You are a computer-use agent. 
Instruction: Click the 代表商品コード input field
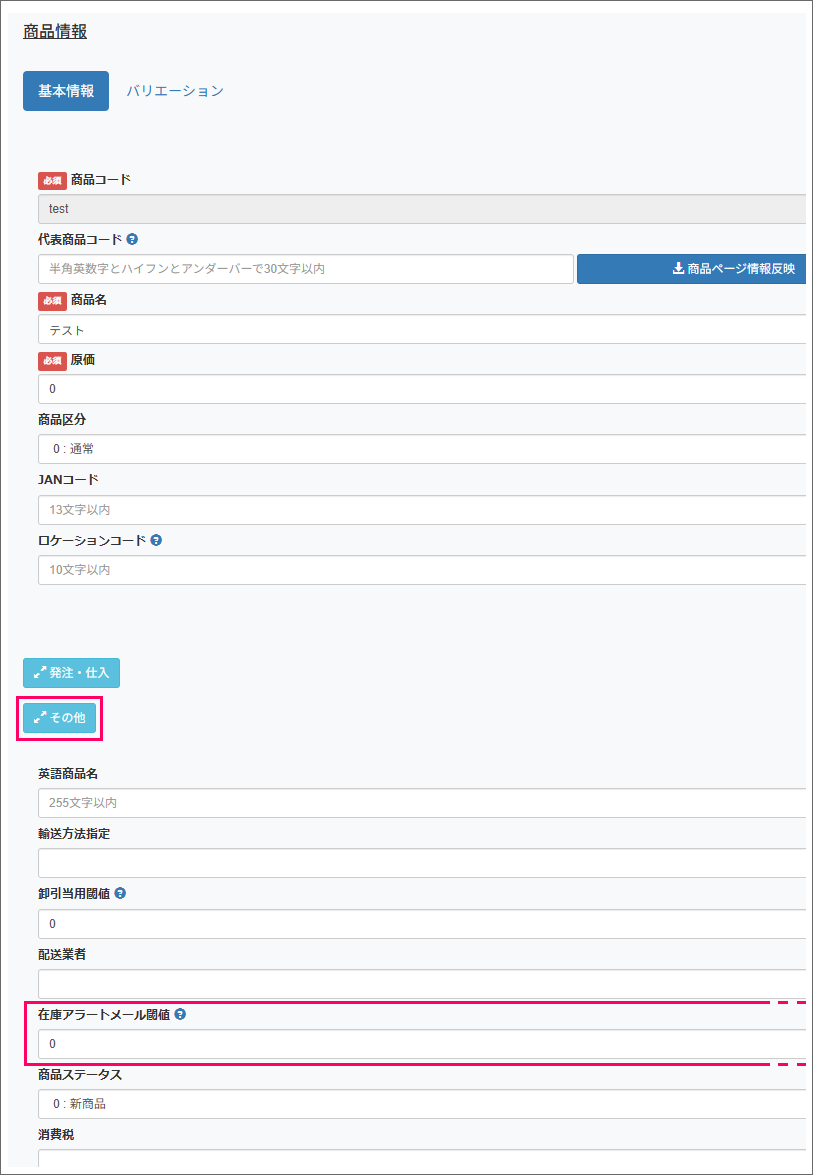click(x=305, y=269)
